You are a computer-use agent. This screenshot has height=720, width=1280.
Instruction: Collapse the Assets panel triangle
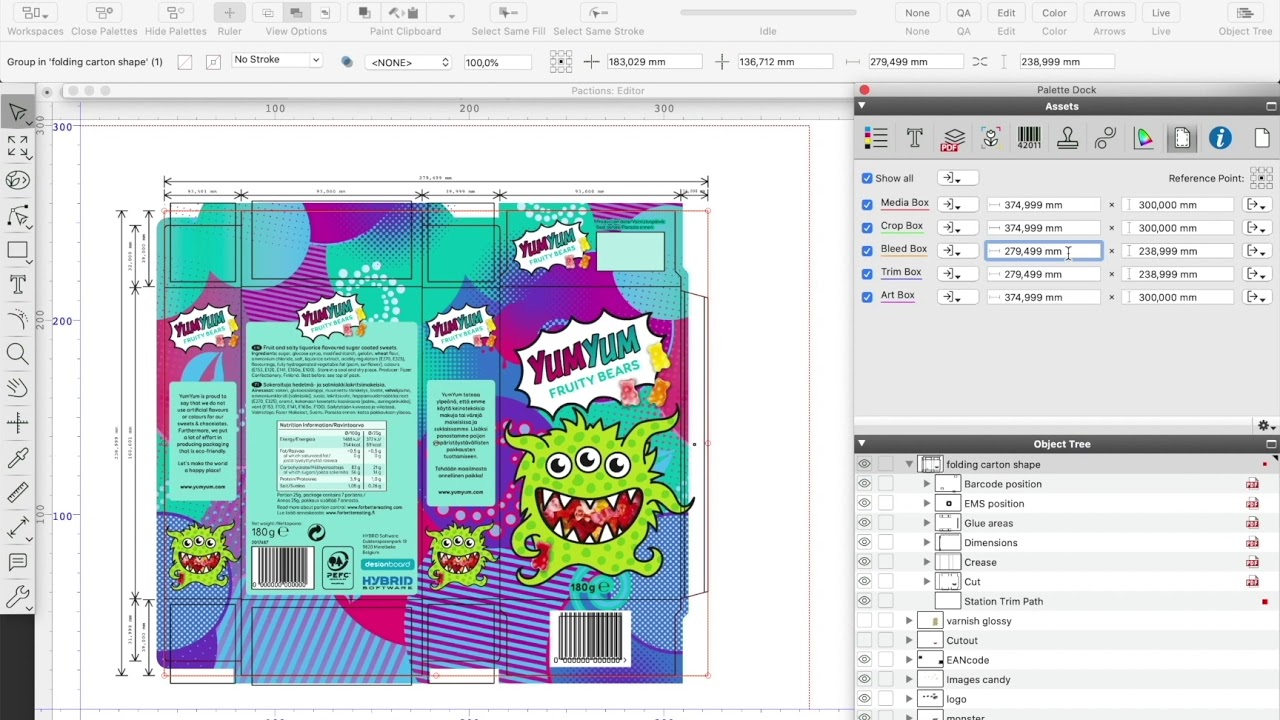coord(862,106)
